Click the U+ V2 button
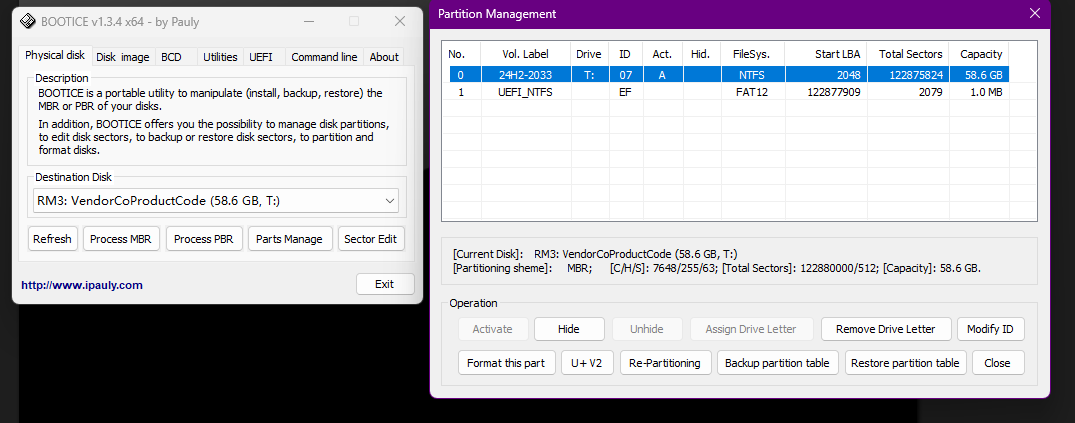 point(586,363)
